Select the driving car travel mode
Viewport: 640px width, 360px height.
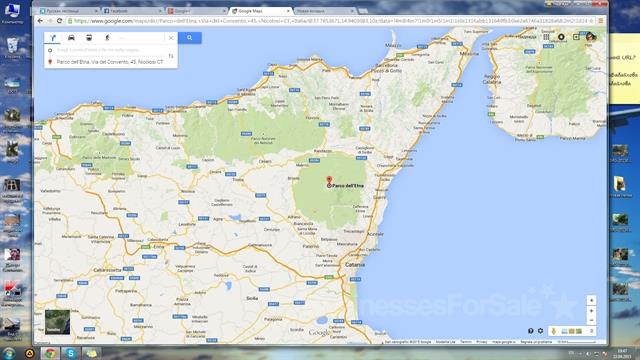point(71,38)
